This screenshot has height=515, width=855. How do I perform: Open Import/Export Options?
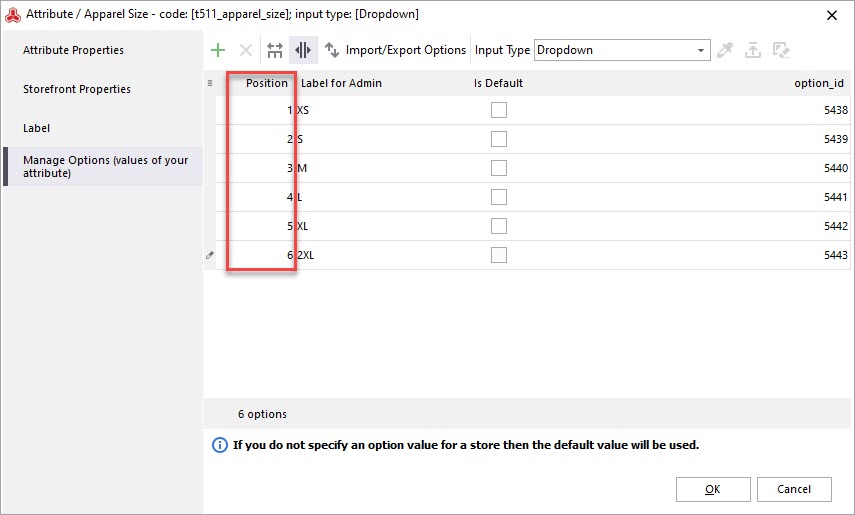395,50
